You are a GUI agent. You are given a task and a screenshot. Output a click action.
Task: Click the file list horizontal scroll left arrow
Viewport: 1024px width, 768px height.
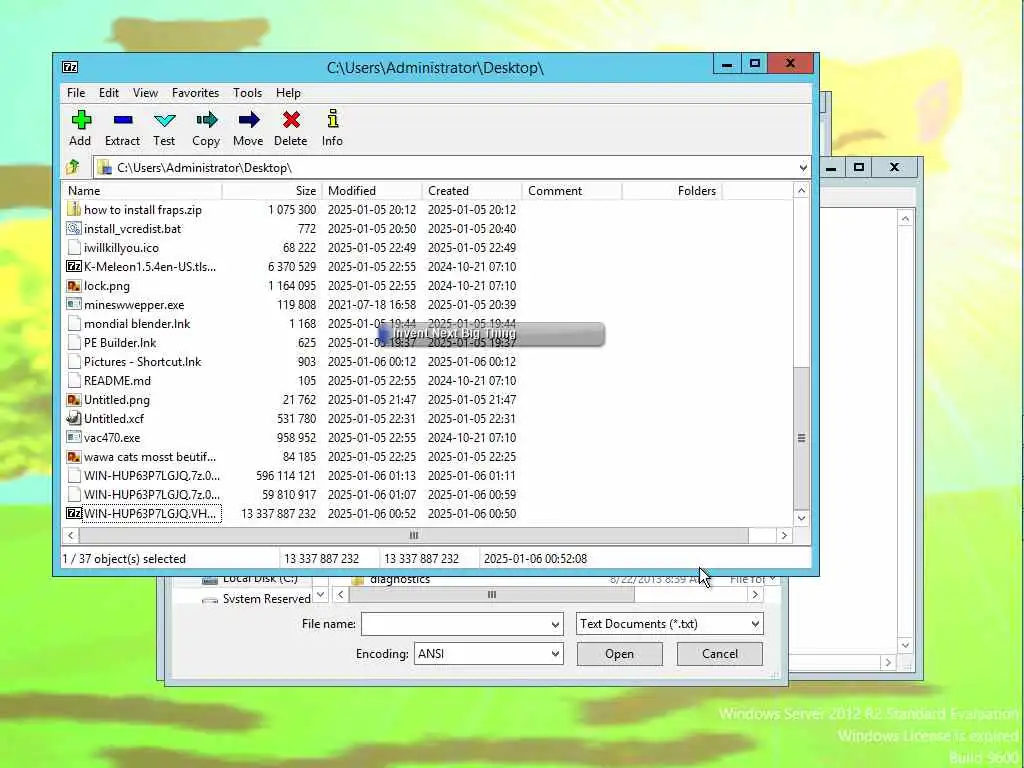pos(71,536)
